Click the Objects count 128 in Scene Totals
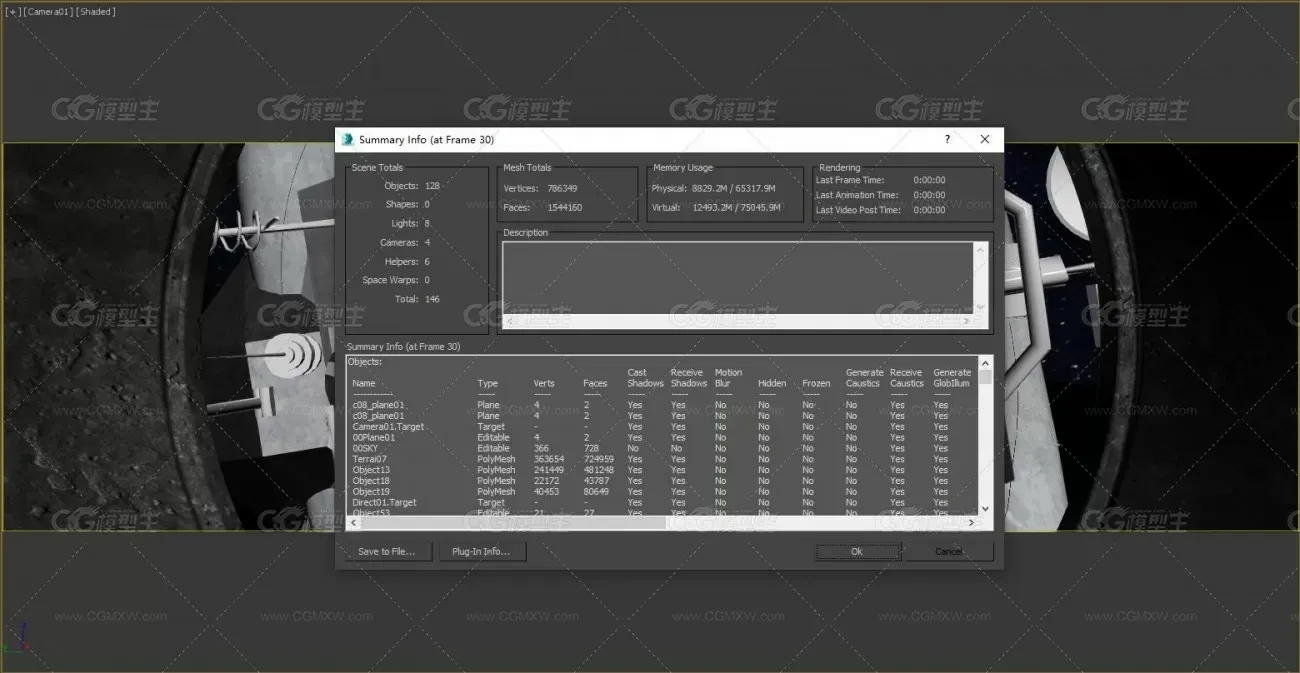Viewport: 1300px width, 673px height. pyautogui.click(x=432, y=186)
